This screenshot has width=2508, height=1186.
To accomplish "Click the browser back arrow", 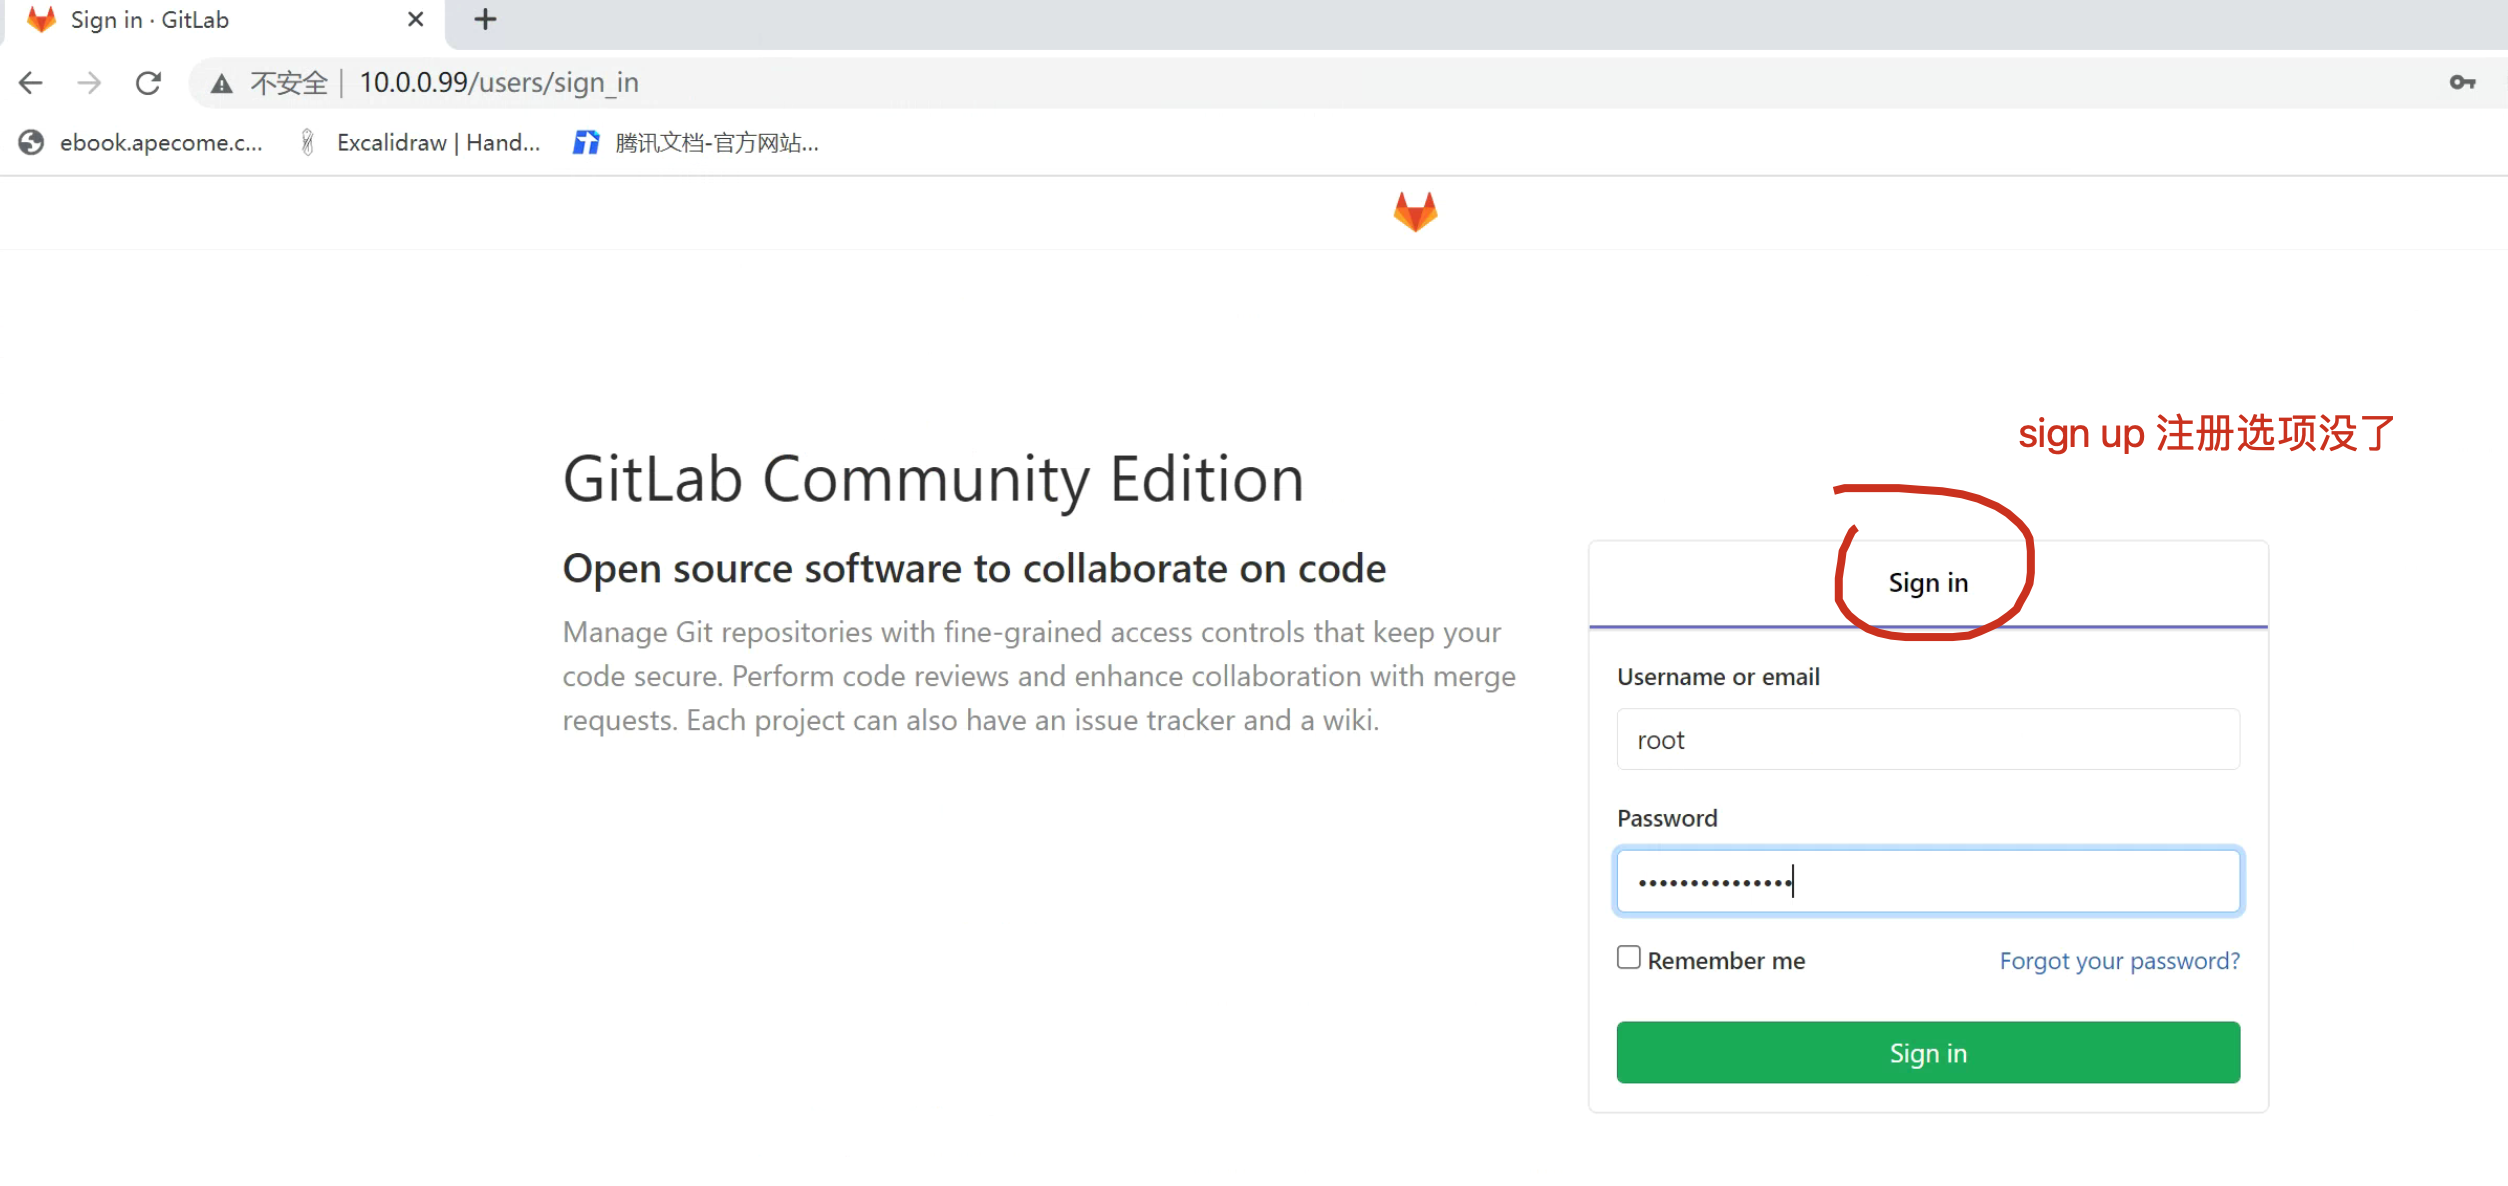I will click(x=31, y=83).
